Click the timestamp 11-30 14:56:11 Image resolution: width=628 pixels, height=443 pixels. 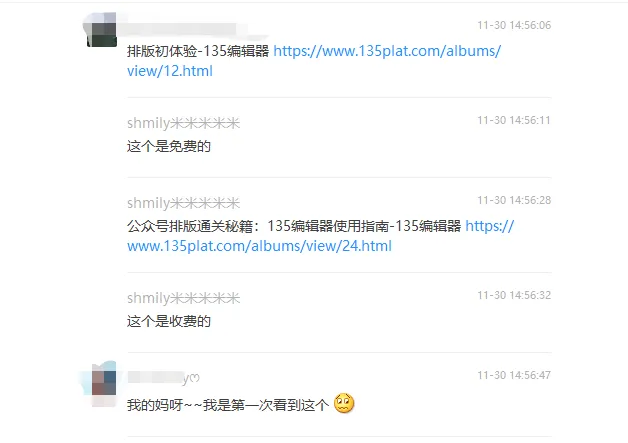tap(514, 120)
